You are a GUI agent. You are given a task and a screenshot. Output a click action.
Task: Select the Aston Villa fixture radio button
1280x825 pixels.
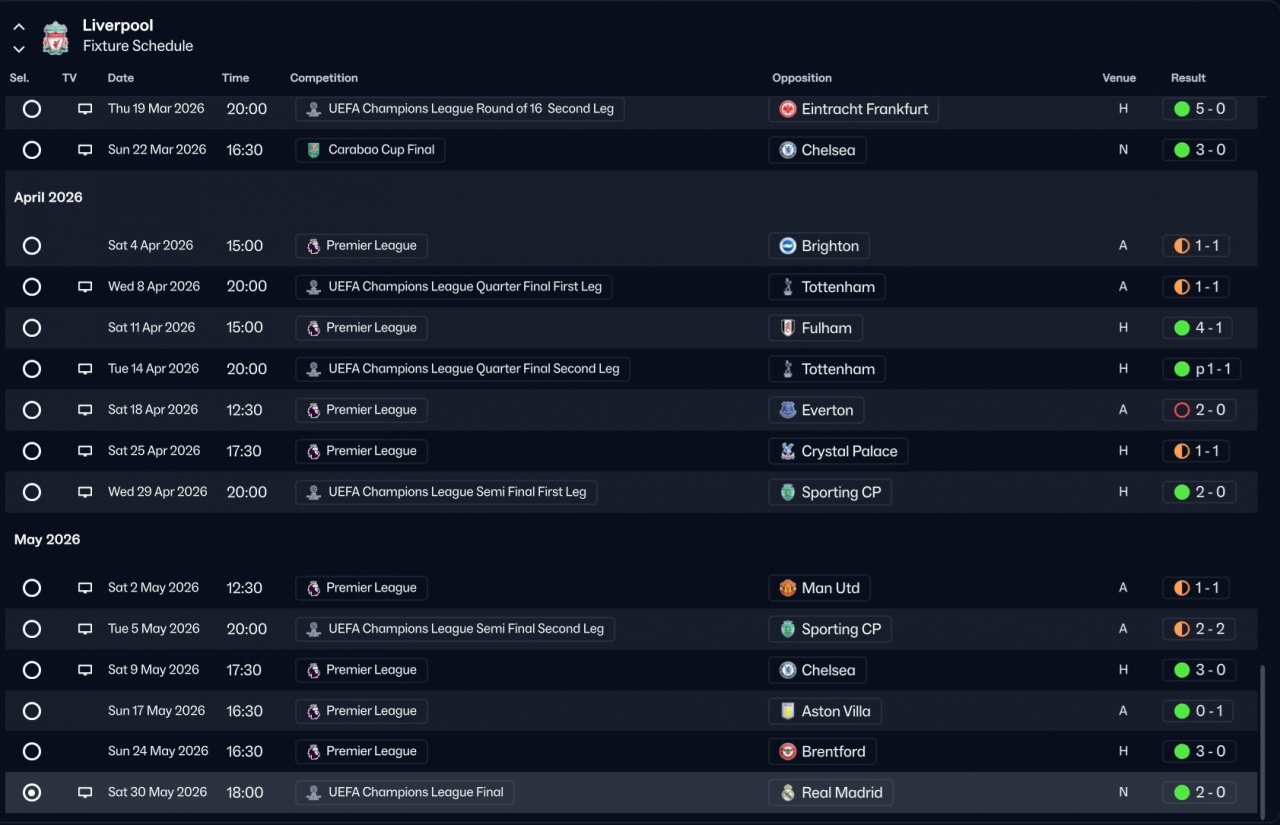coord(32,711)
